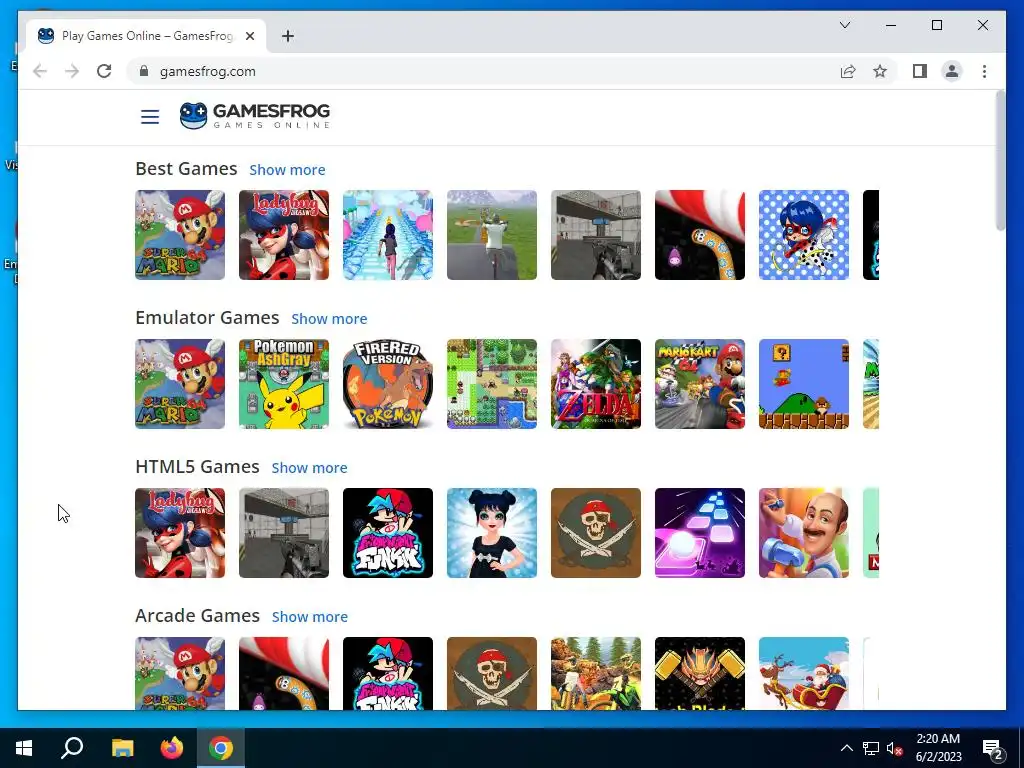Open File Explorer from the taskbar

tap(122, 748)
